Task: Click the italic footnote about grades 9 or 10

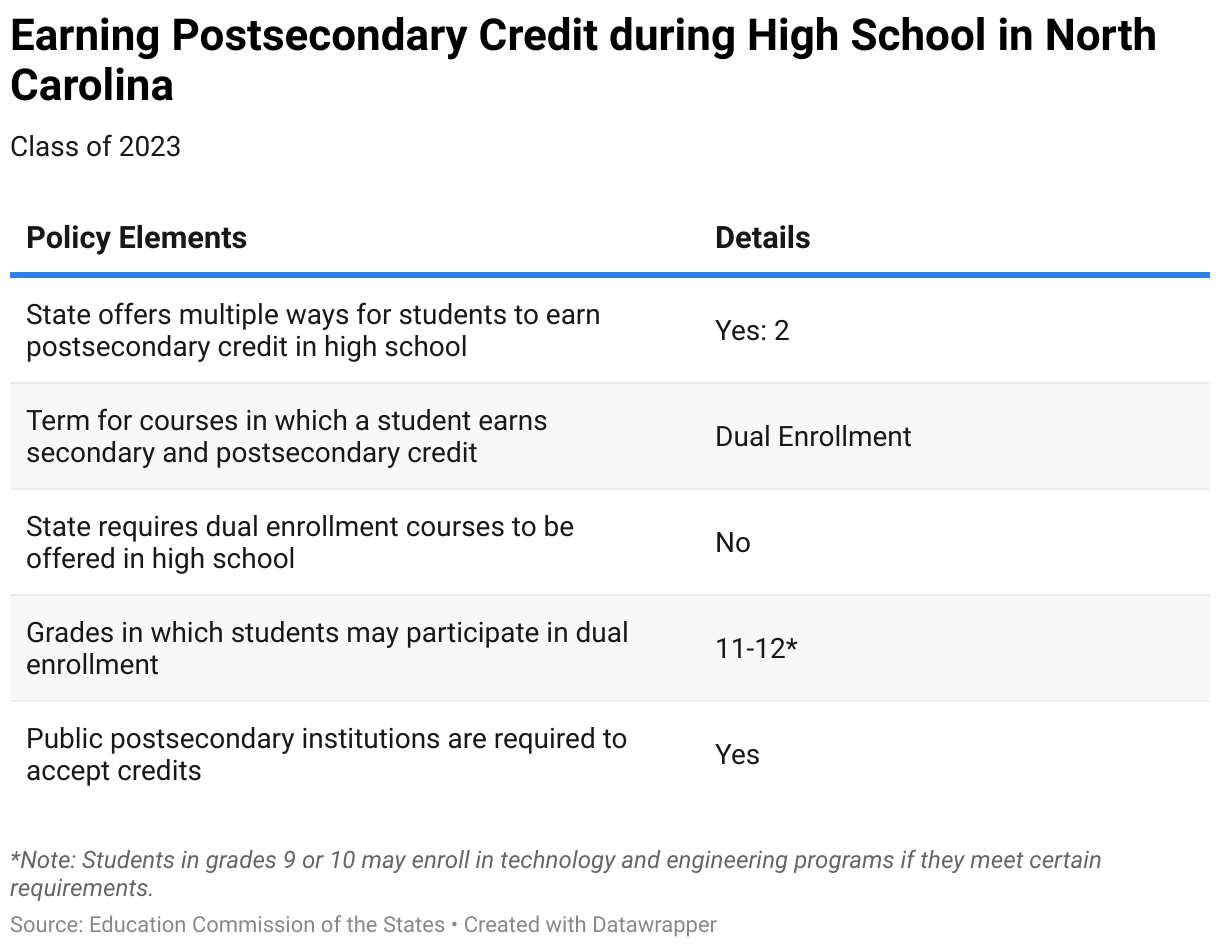Action: tap(555, 873)
